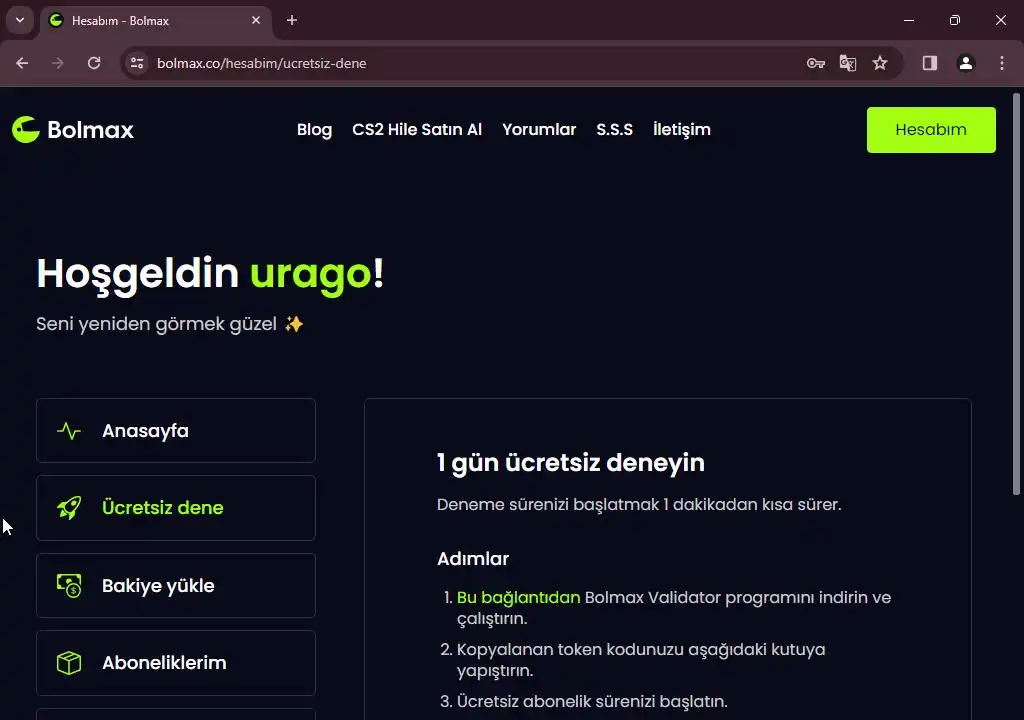Click the translate page icon
1024x720 pixels.
tap(848, 63)
